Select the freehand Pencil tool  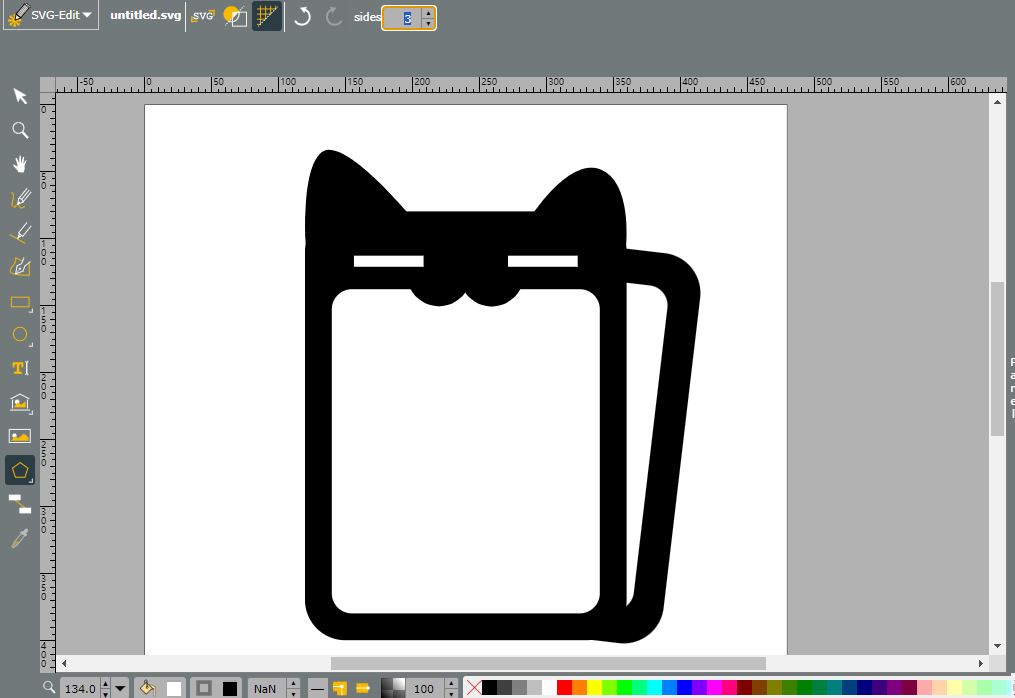tap(20, 198)
